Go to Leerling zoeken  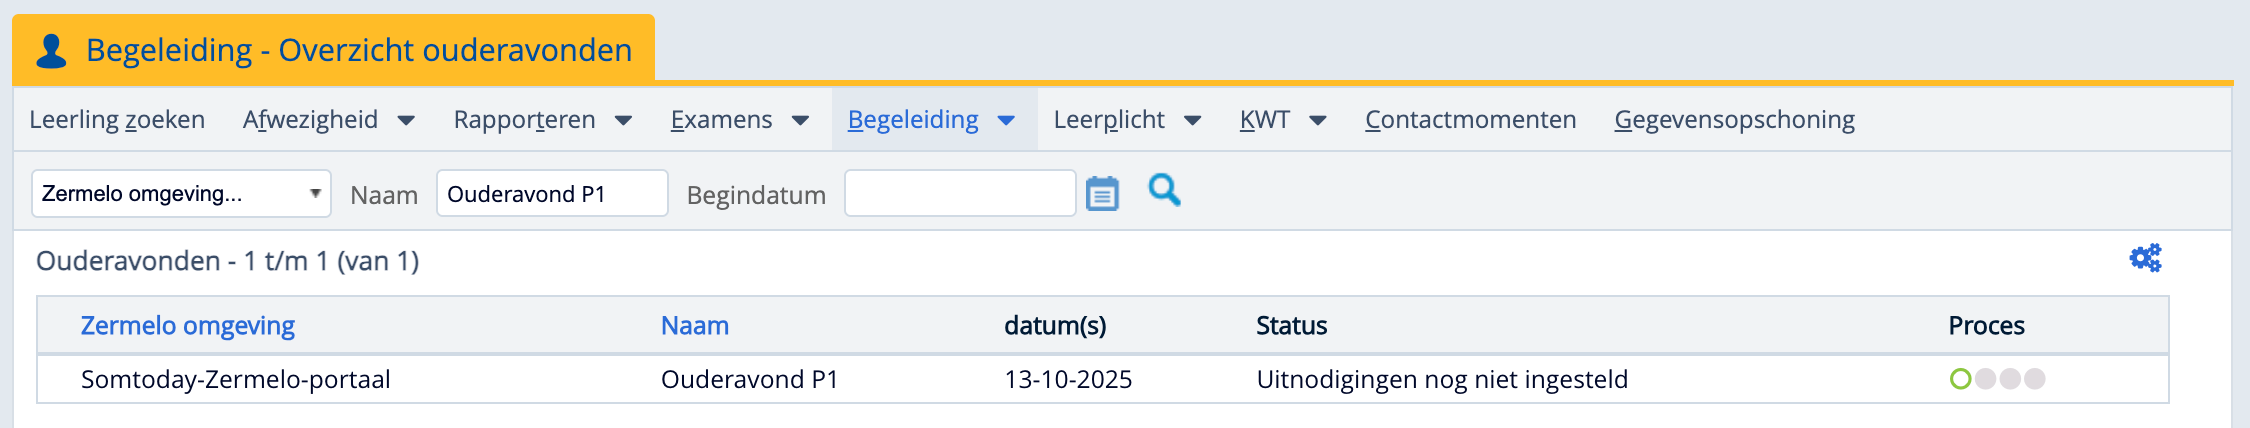click(x=117, y=120)
